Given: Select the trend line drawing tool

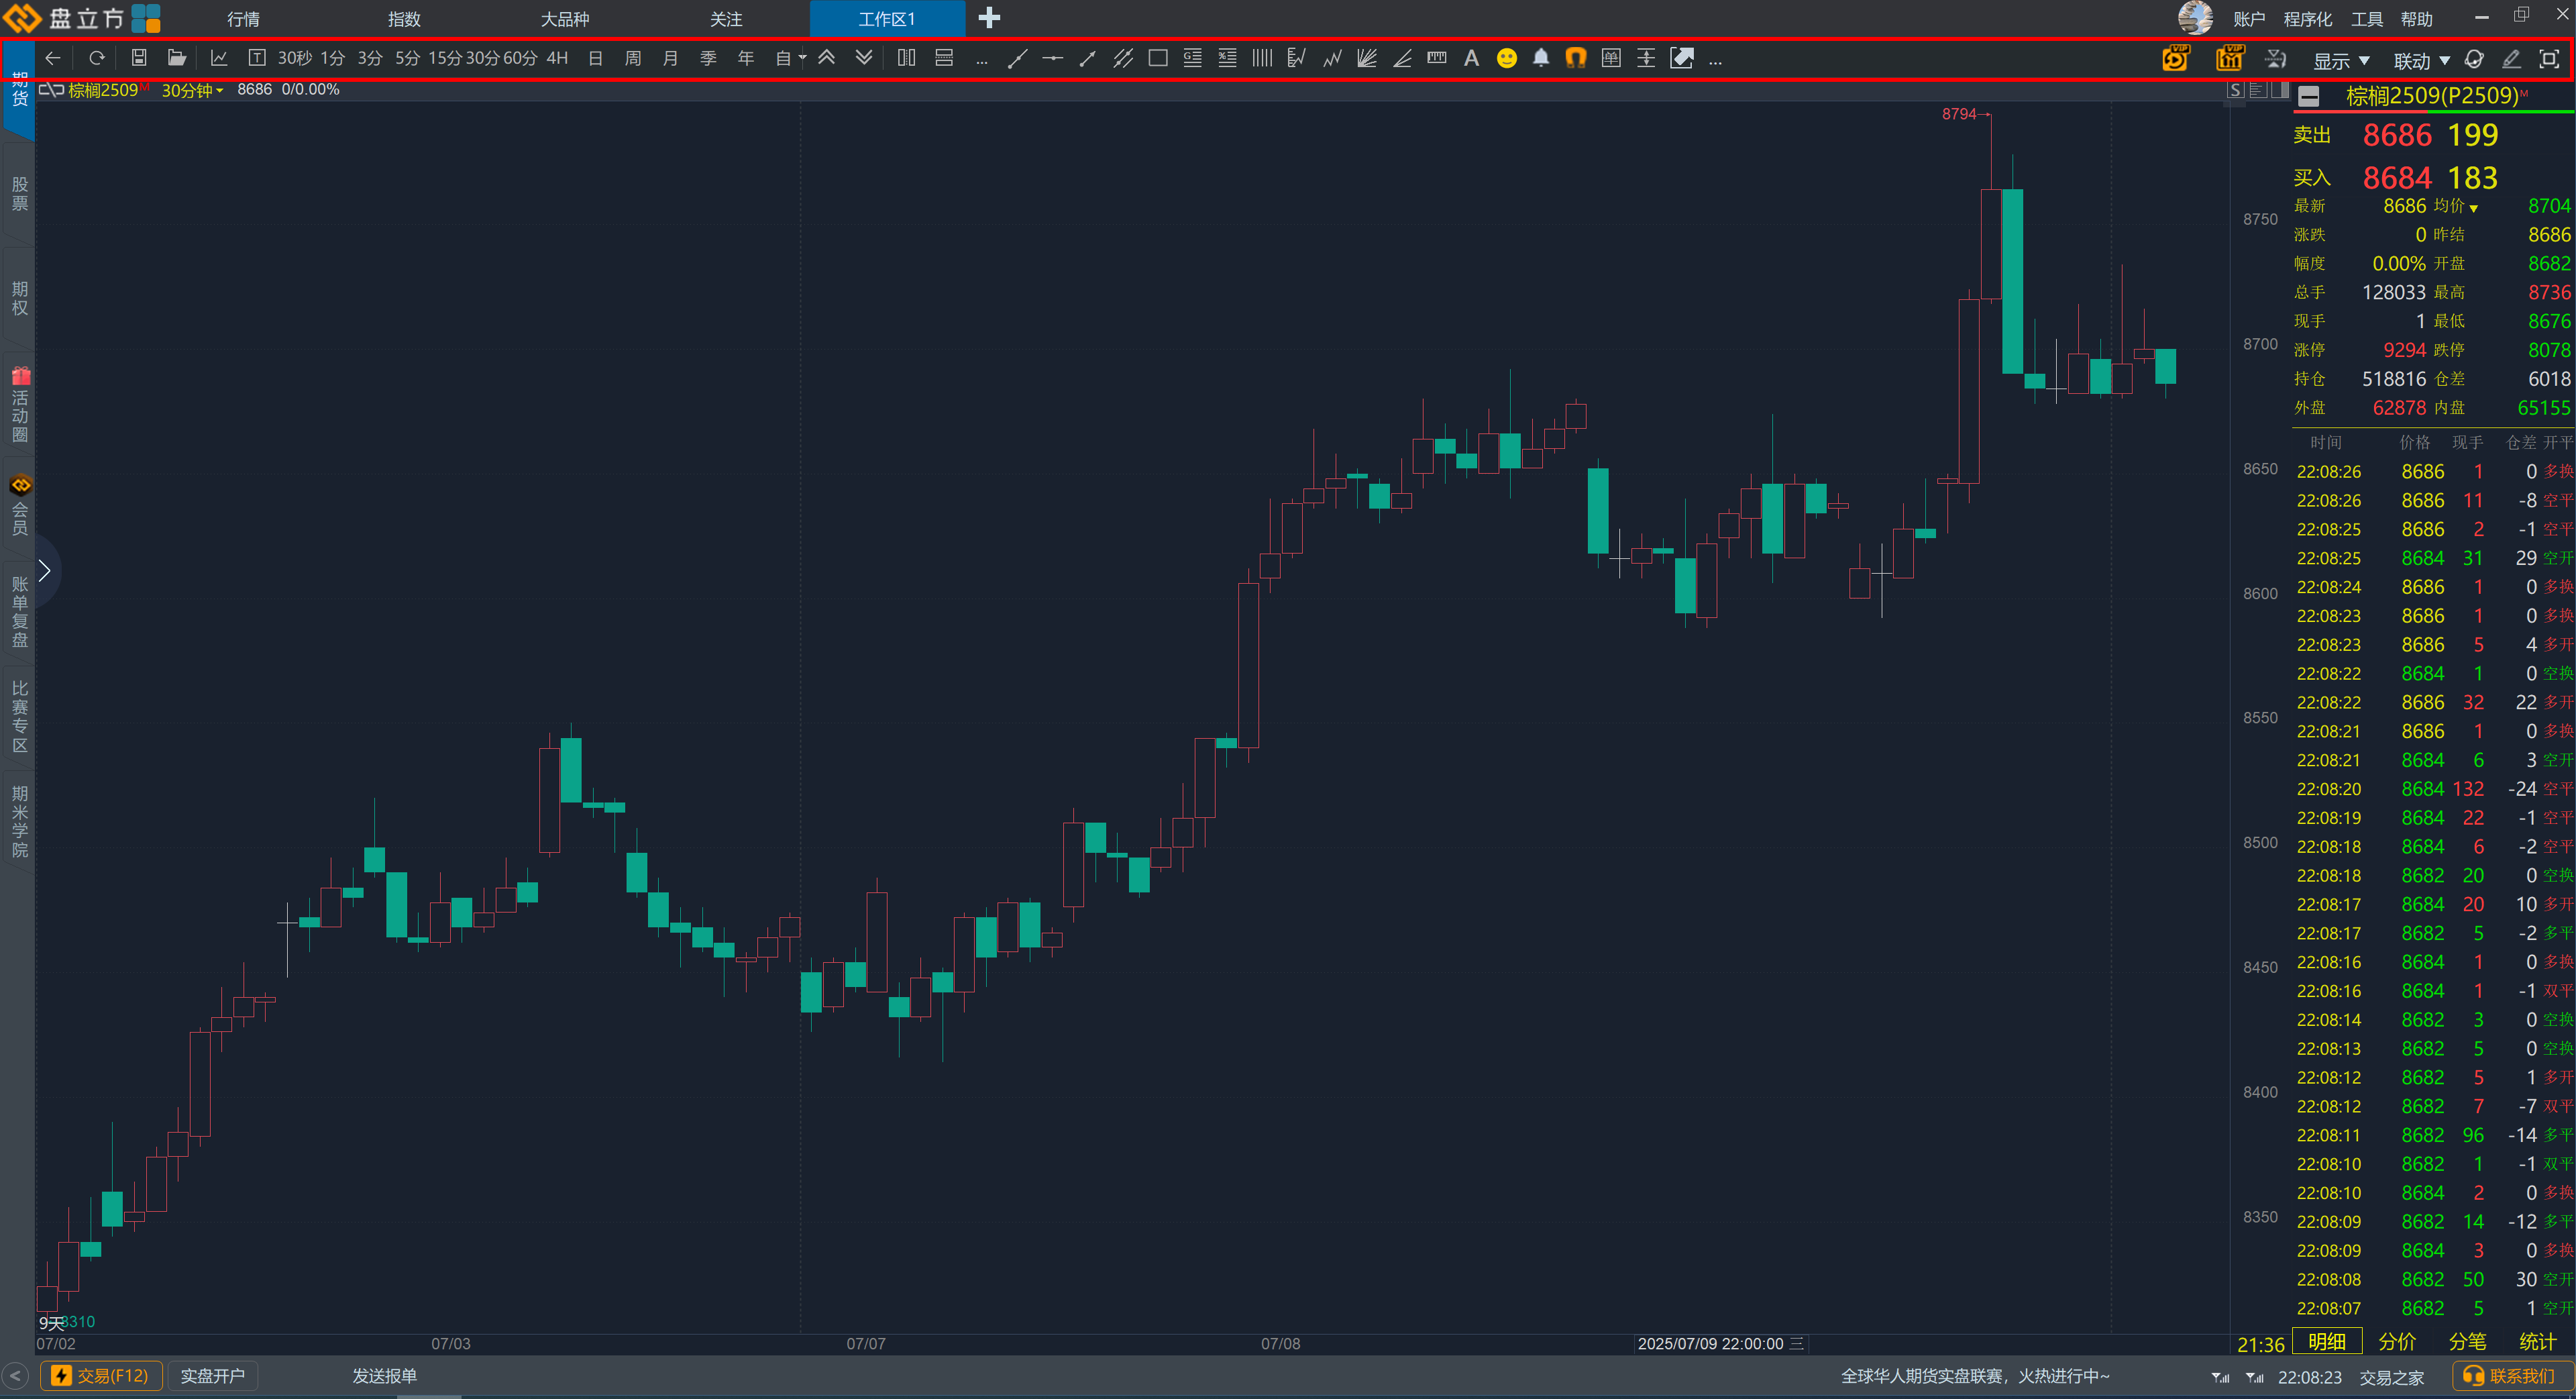Looking at the screenshot, I should (1017, 59).
